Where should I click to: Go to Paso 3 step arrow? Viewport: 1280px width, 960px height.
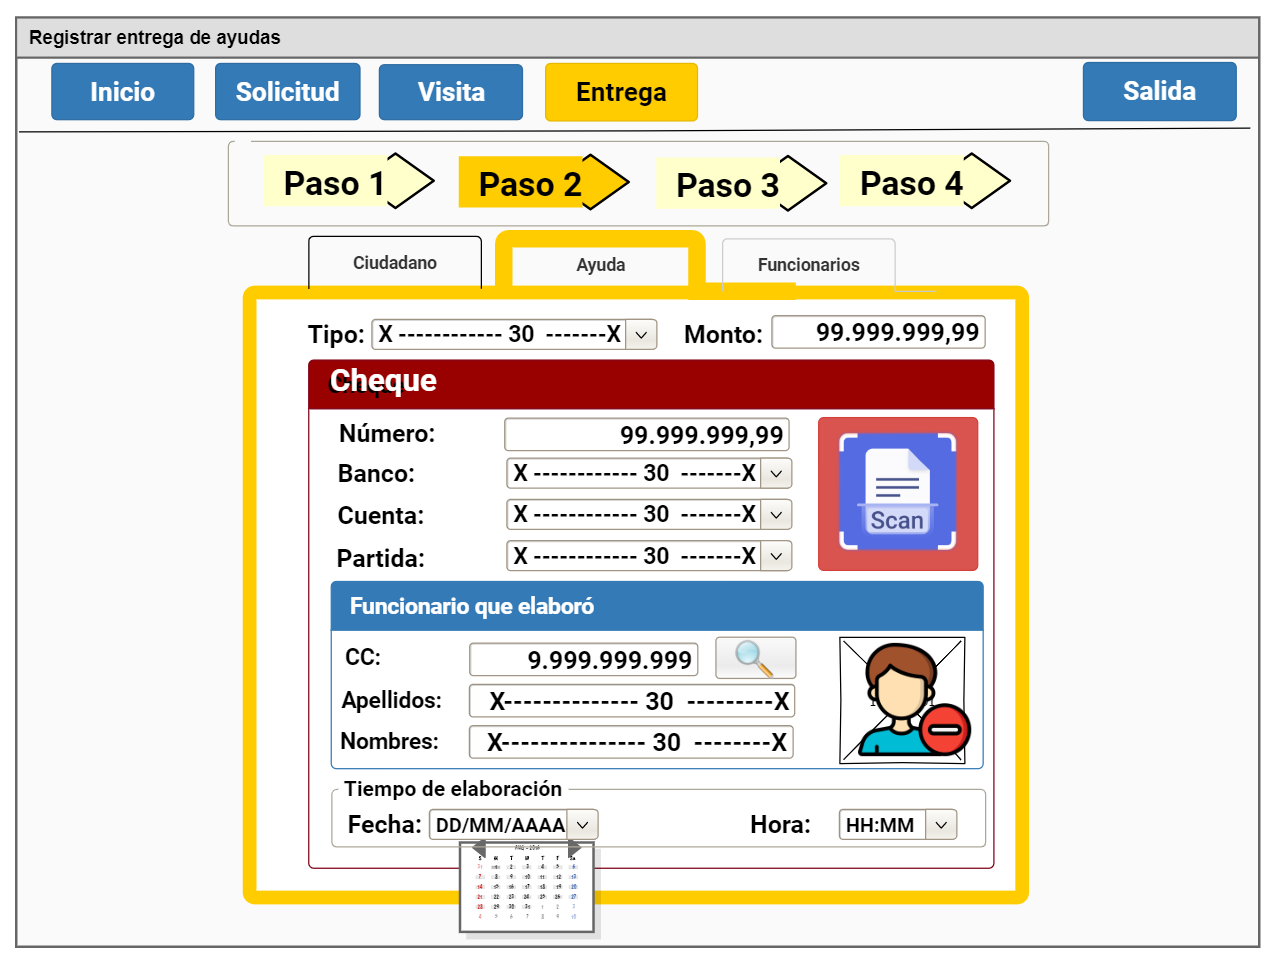coord(741,184)
